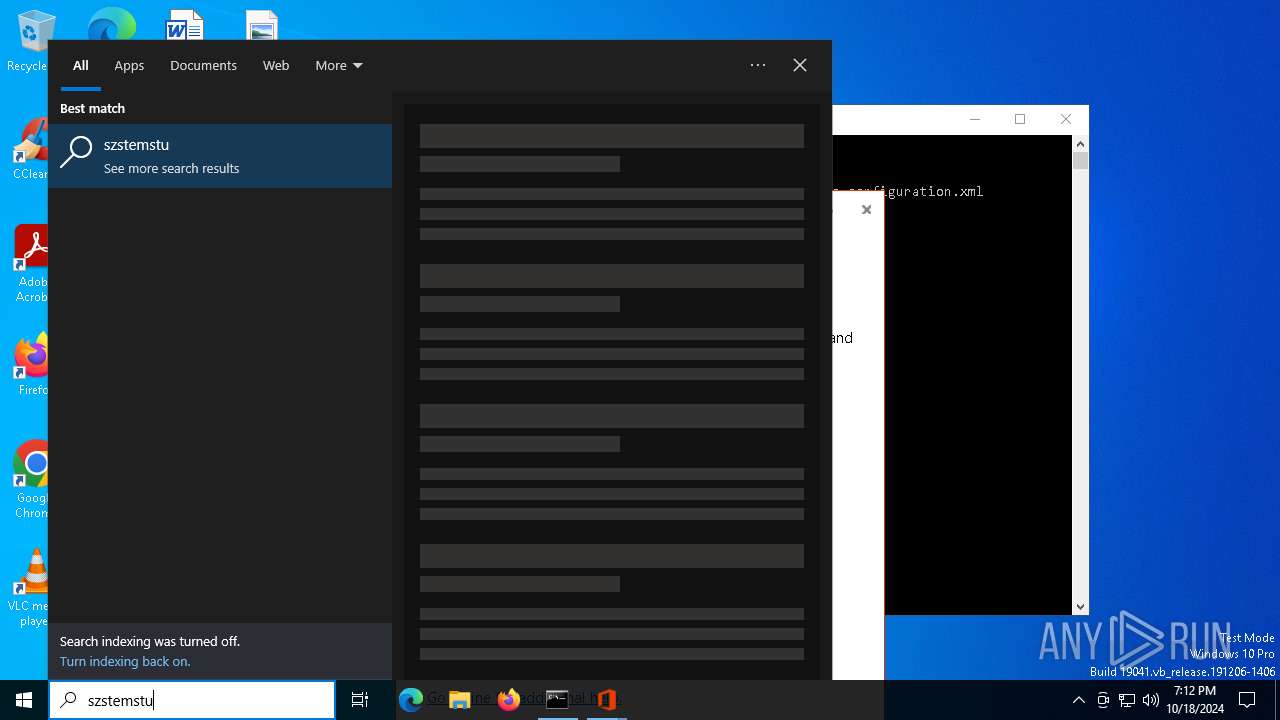Image resolution: width=1280 pixels, height=720 pixels.
Task: Click the Best match heading text
Action: click(x=92, y=108)
